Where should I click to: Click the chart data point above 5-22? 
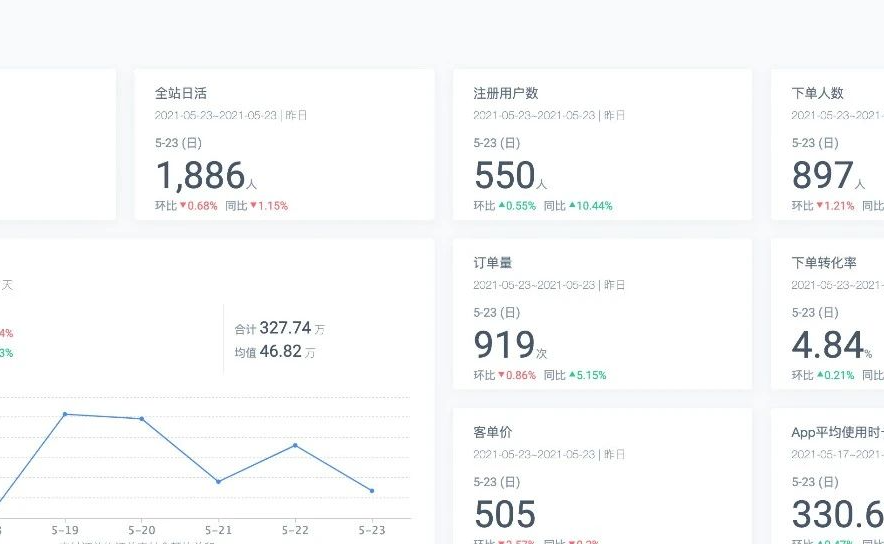tap(295, 445)
